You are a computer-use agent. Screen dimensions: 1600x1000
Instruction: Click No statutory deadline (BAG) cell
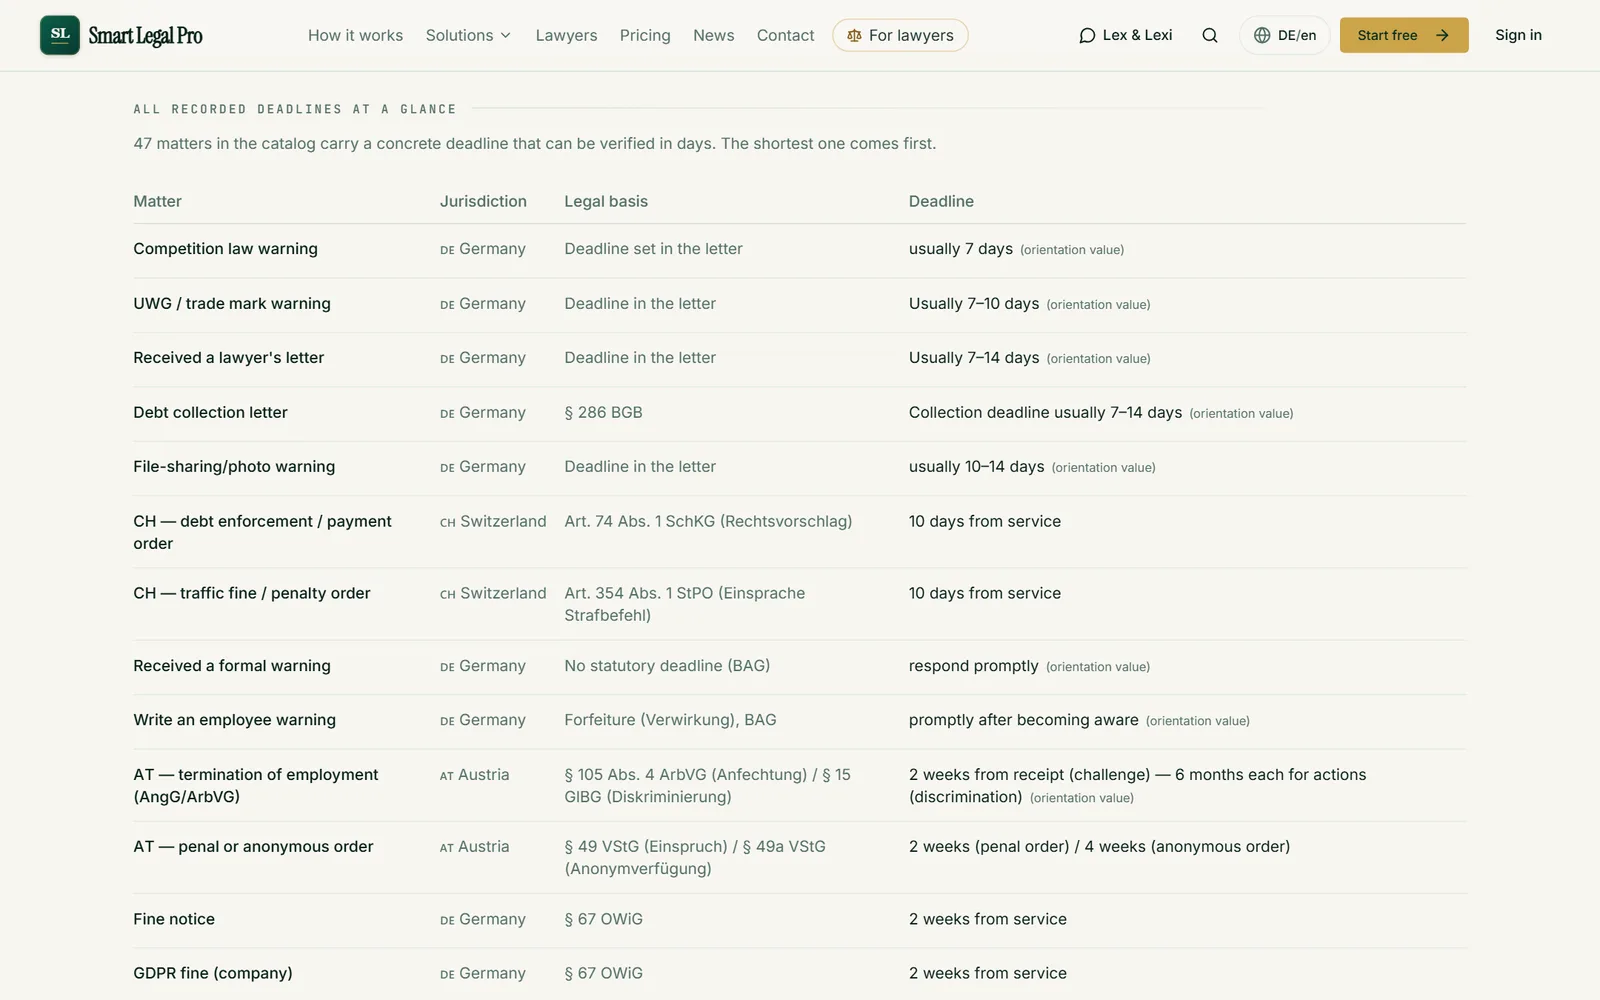click(x=667, y=666)
